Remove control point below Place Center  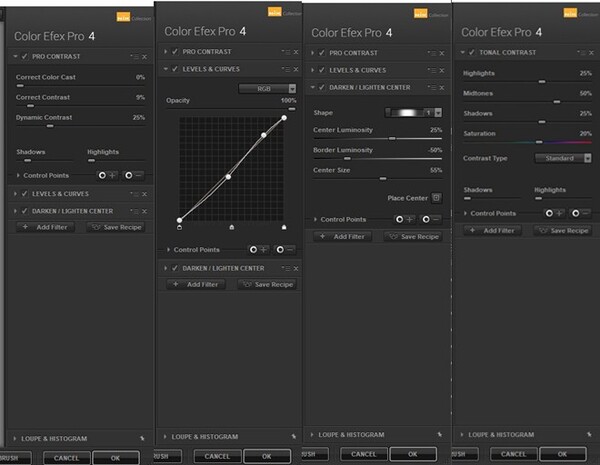(x=431, y=219)
